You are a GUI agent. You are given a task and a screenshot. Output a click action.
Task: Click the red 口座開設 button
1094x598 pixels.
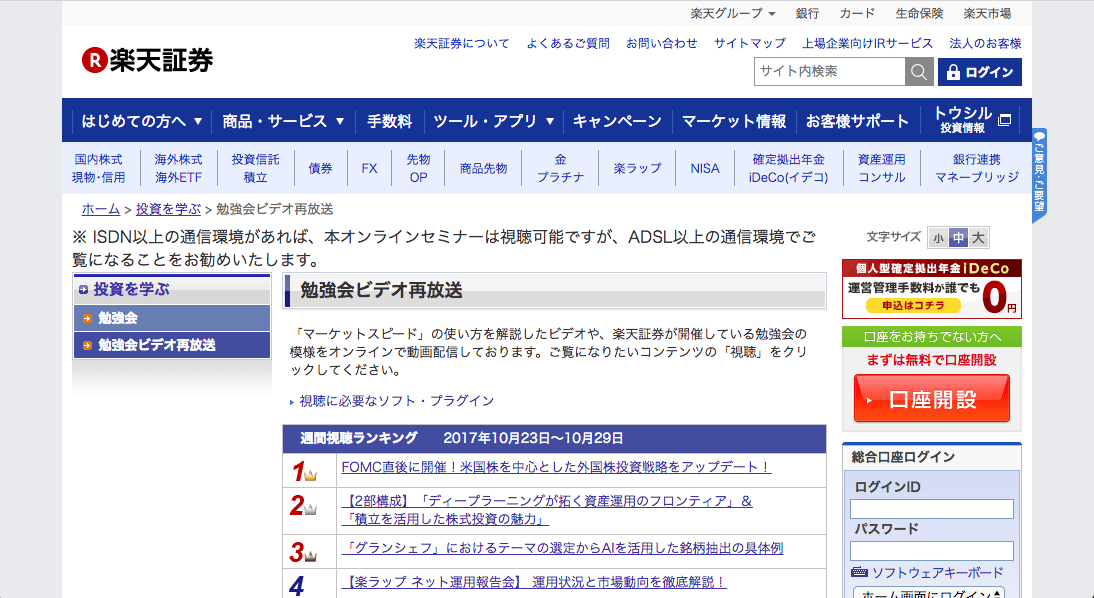pos(931,399)
